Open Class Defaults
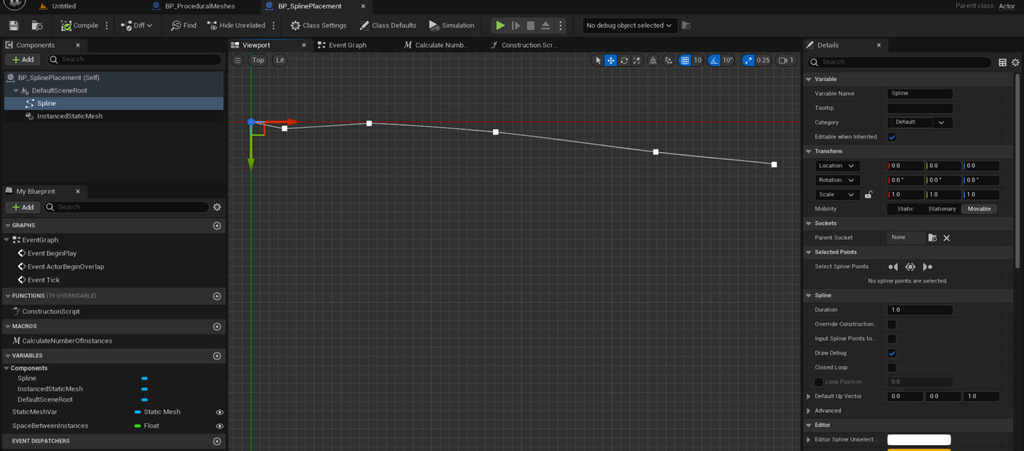This screenshot has height=451, width=1024. (x=387, y=25)
